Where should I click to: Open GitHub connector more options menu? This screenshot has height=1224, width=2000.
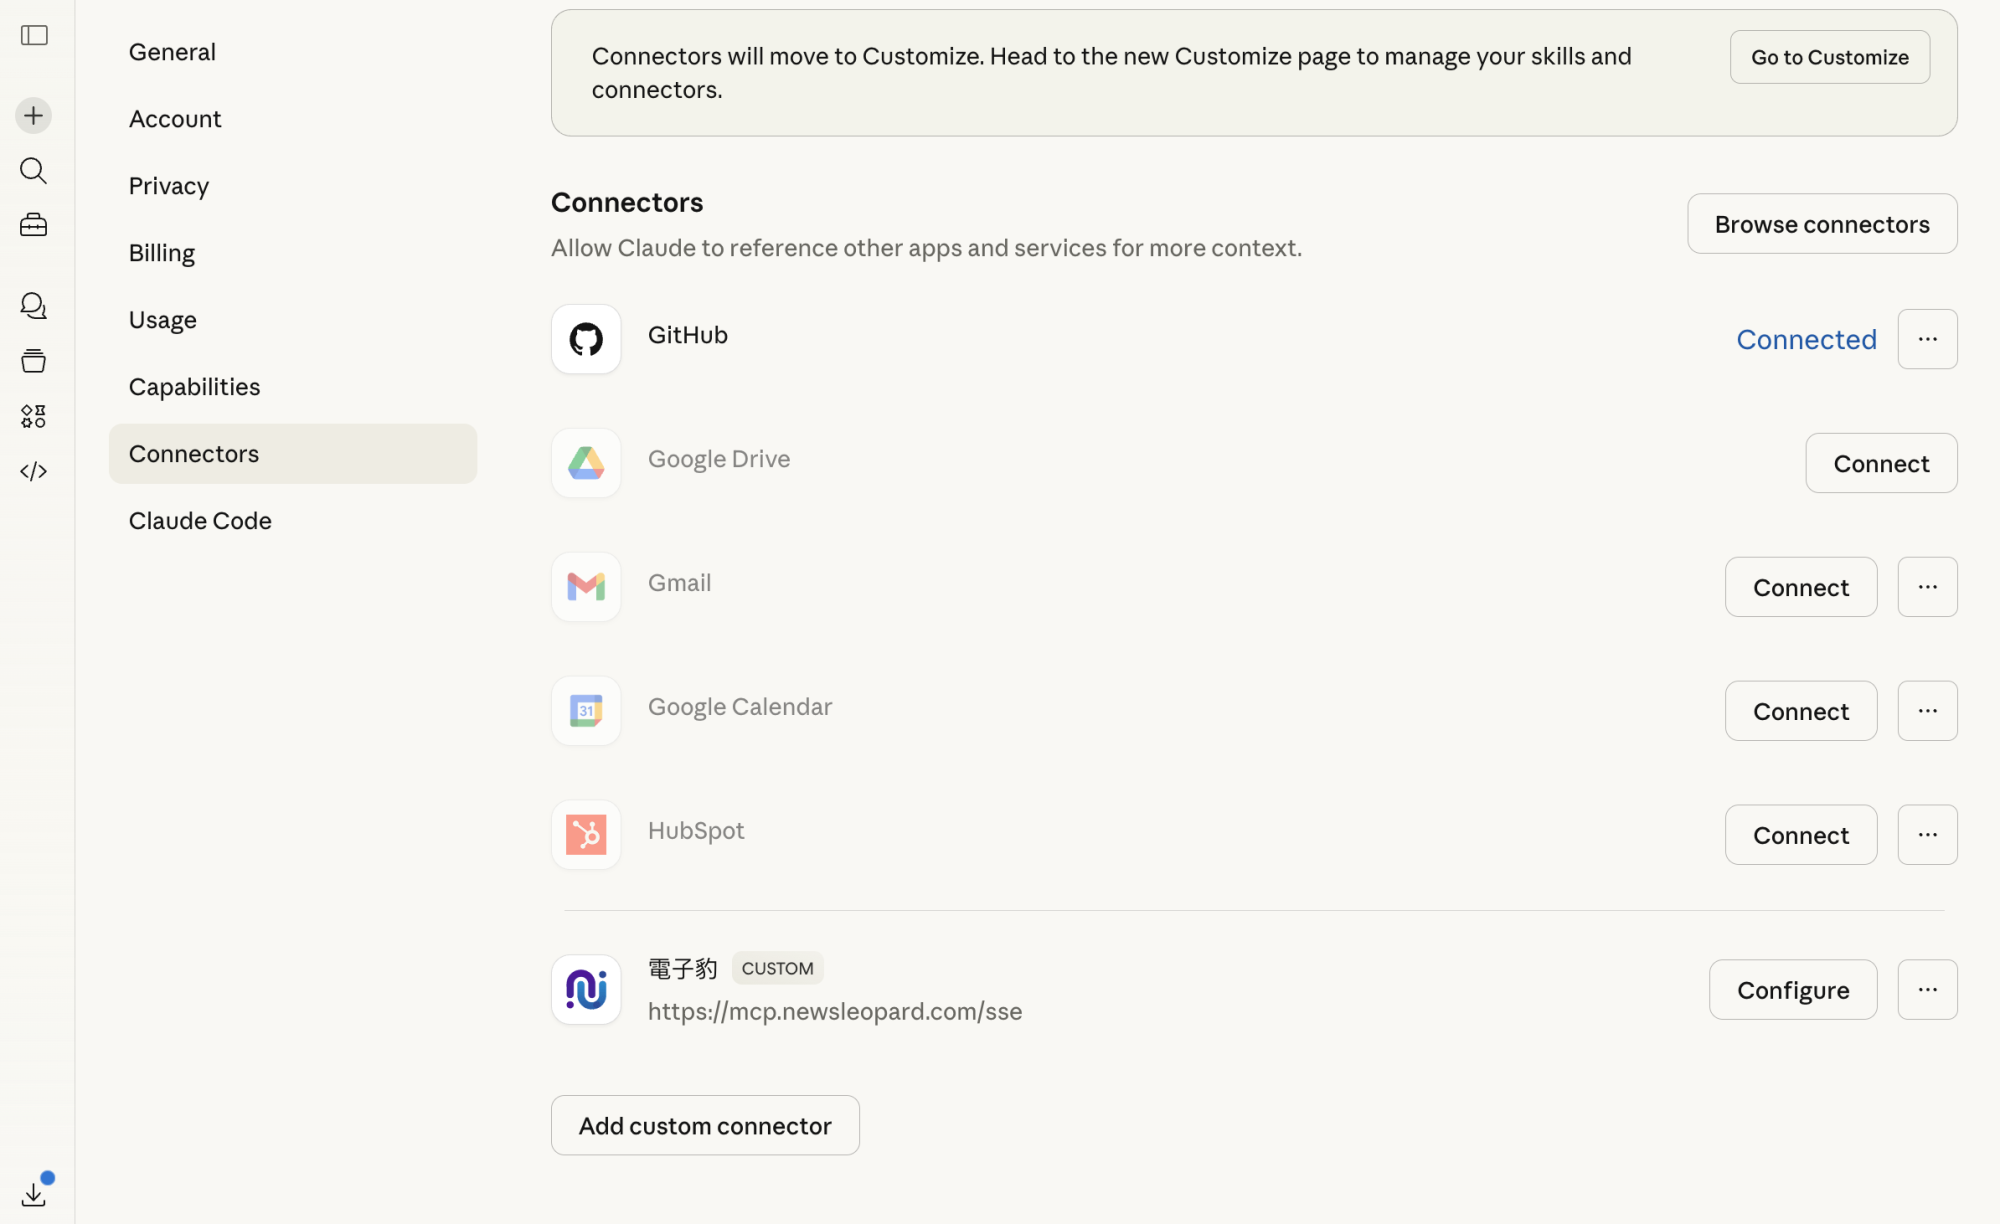pos(1927,339)
